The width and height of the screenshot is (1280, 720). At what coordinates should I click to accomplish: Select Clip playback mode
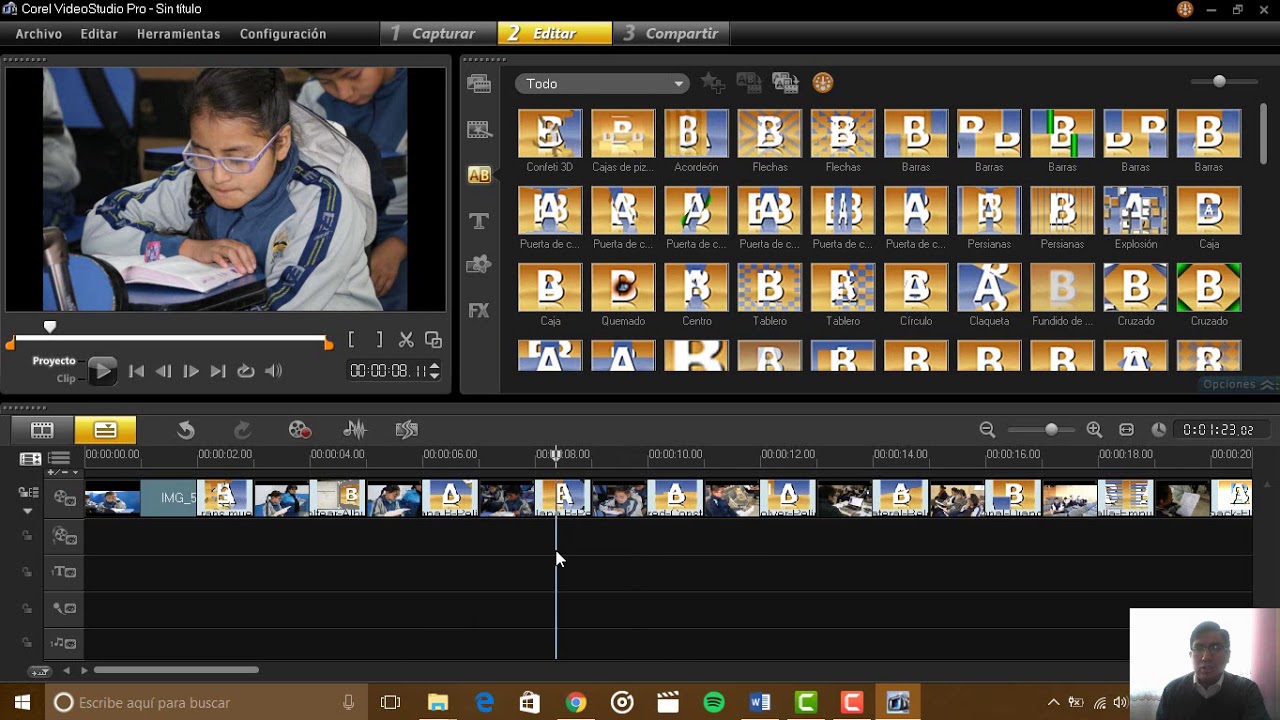(x=66, y=379)
